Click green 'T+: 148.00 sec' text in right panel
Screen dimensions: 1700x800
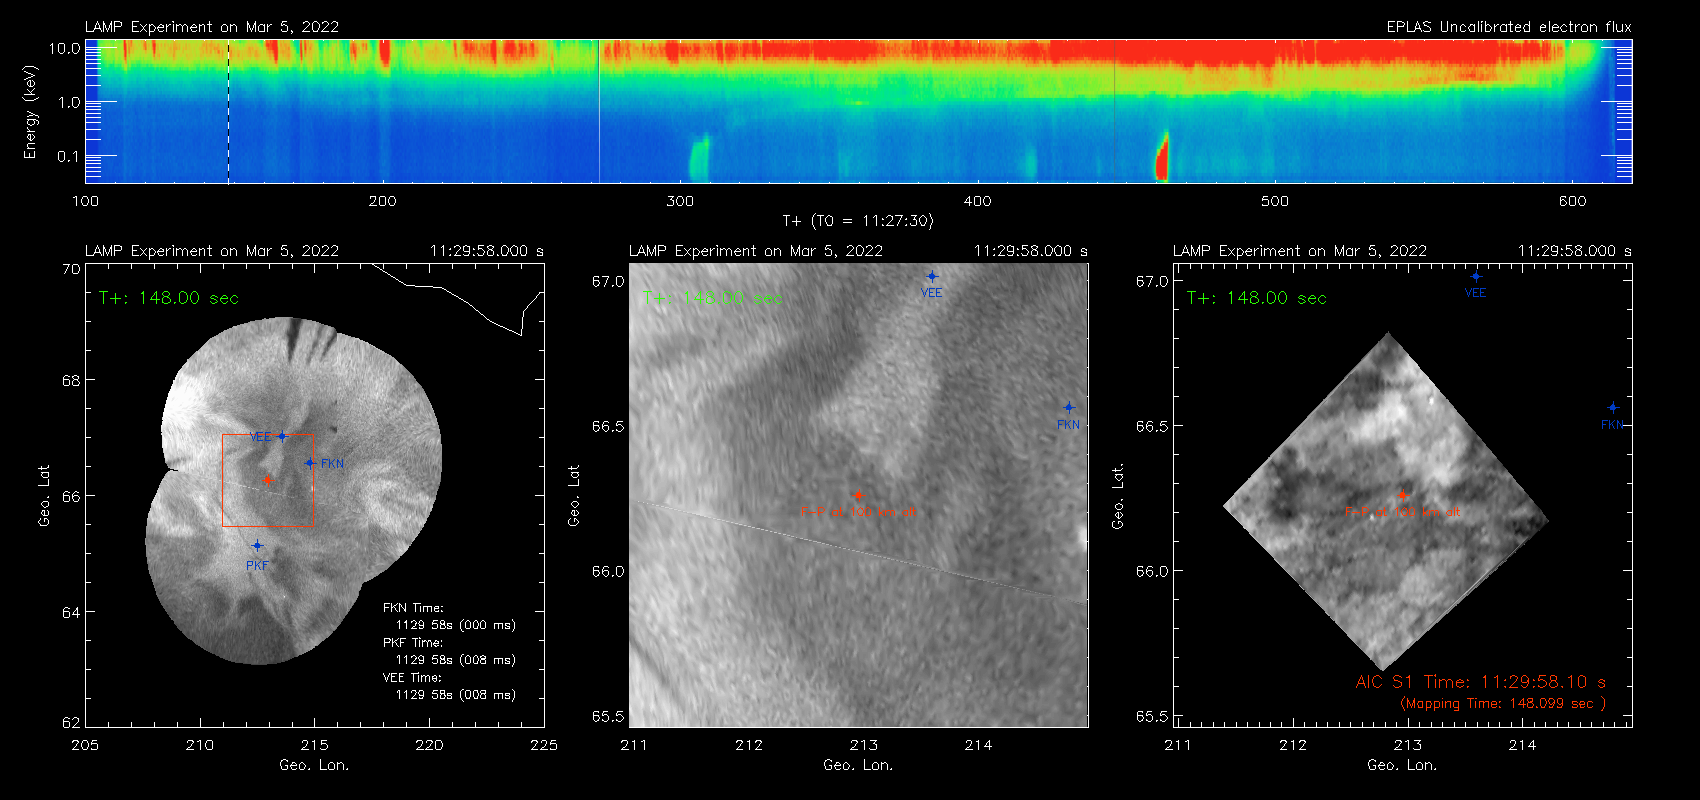click(x=1257, y=298)
